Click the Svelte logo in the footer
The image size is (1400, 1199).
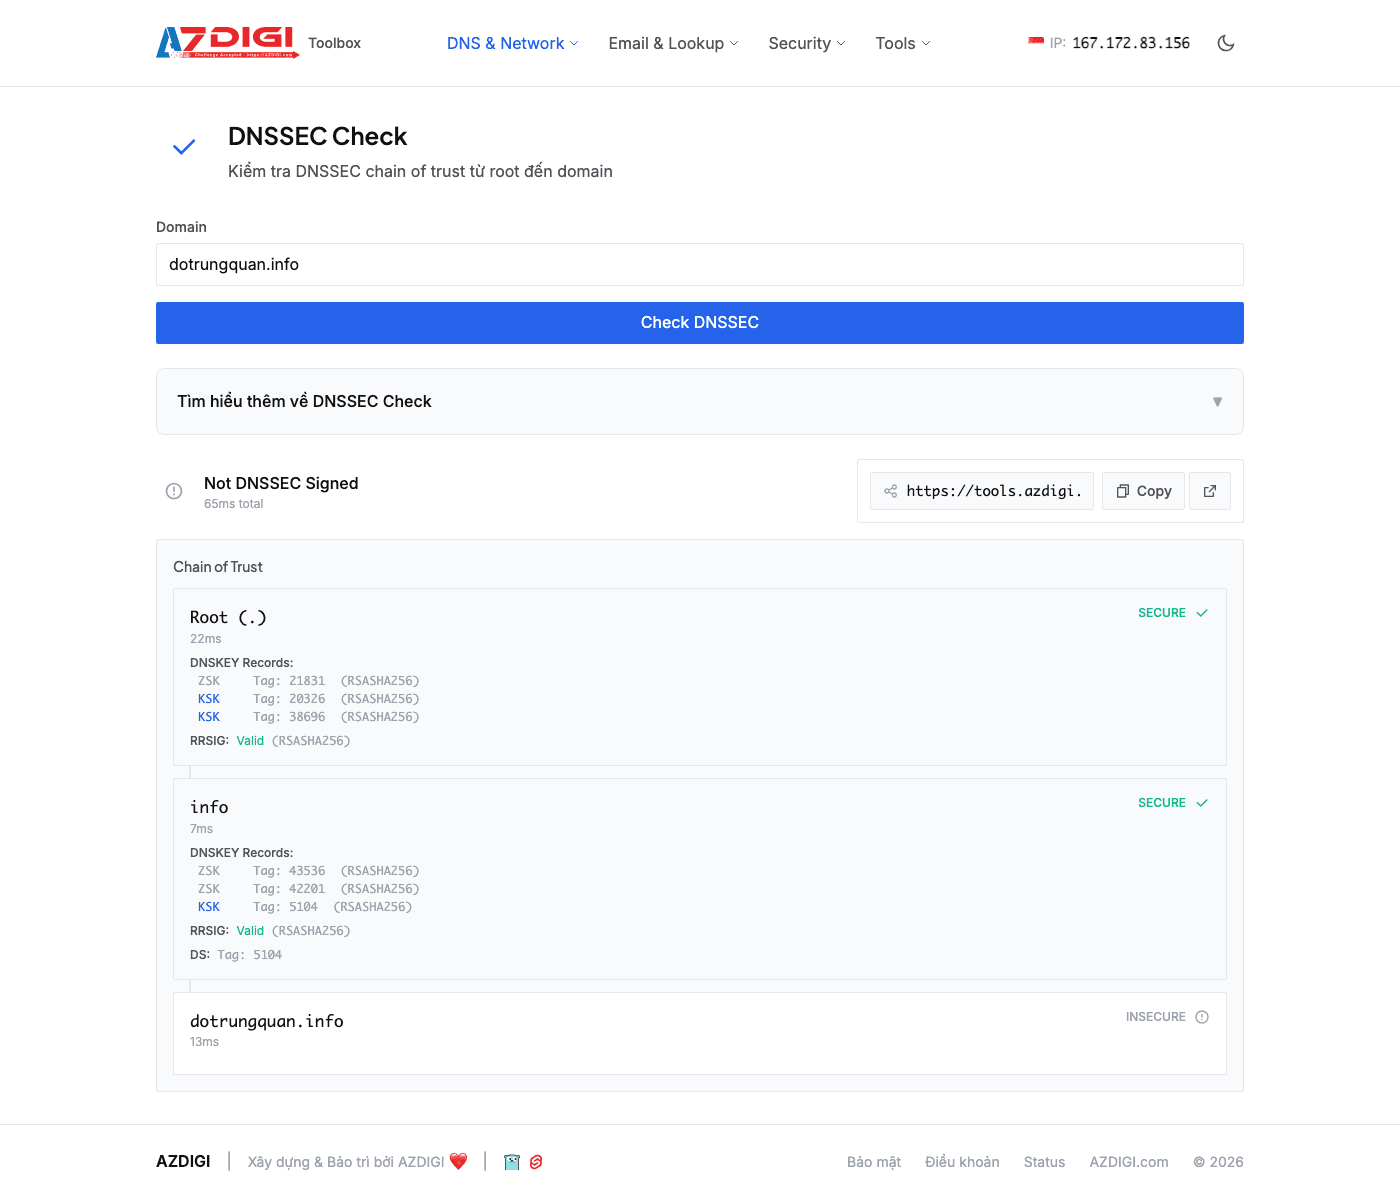537,1162
